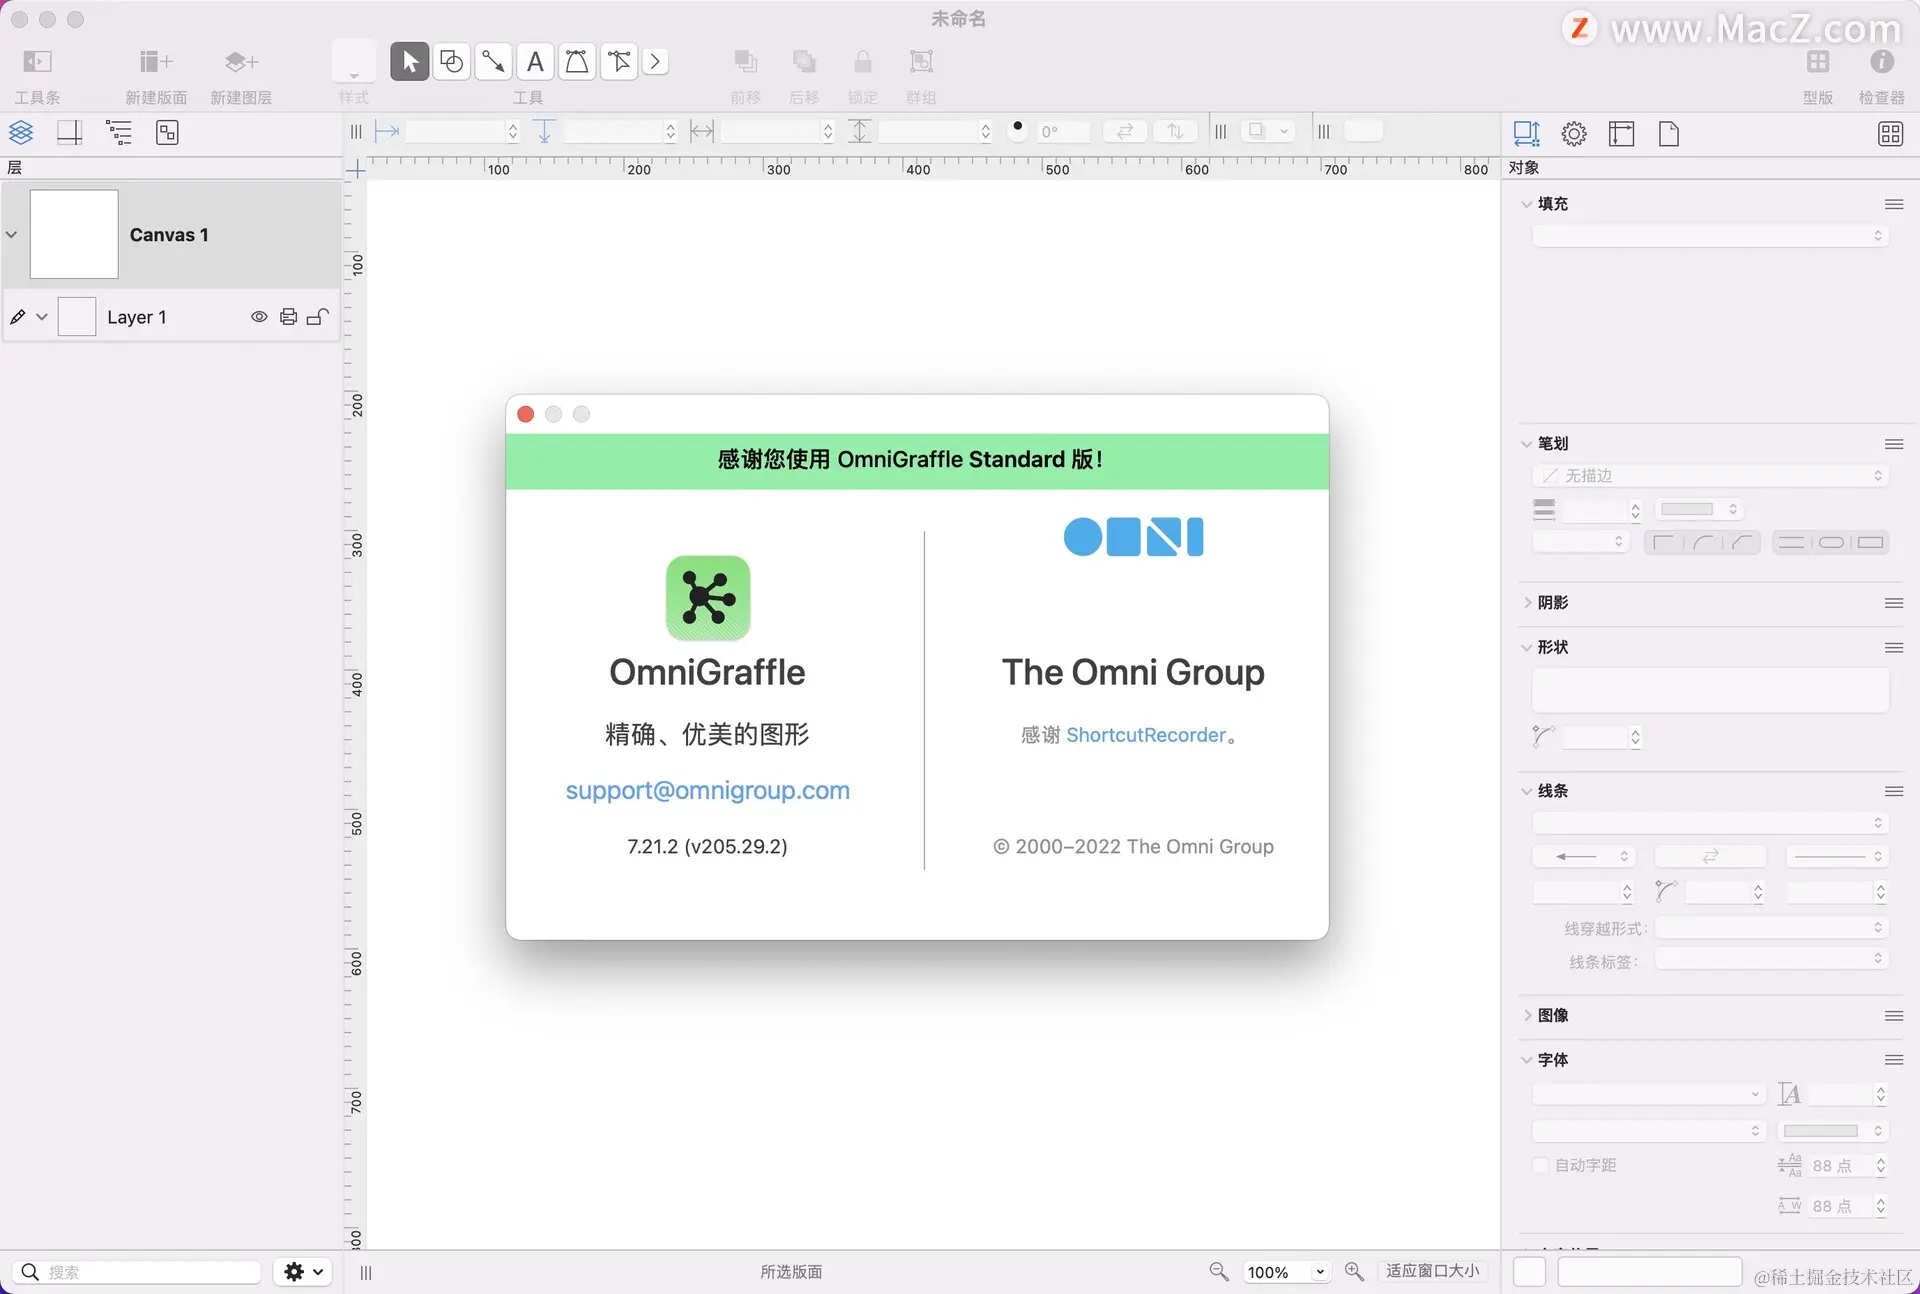Select the text tool
Image resolution: width=1920 pixels, height=1294 pixels.
535,62
